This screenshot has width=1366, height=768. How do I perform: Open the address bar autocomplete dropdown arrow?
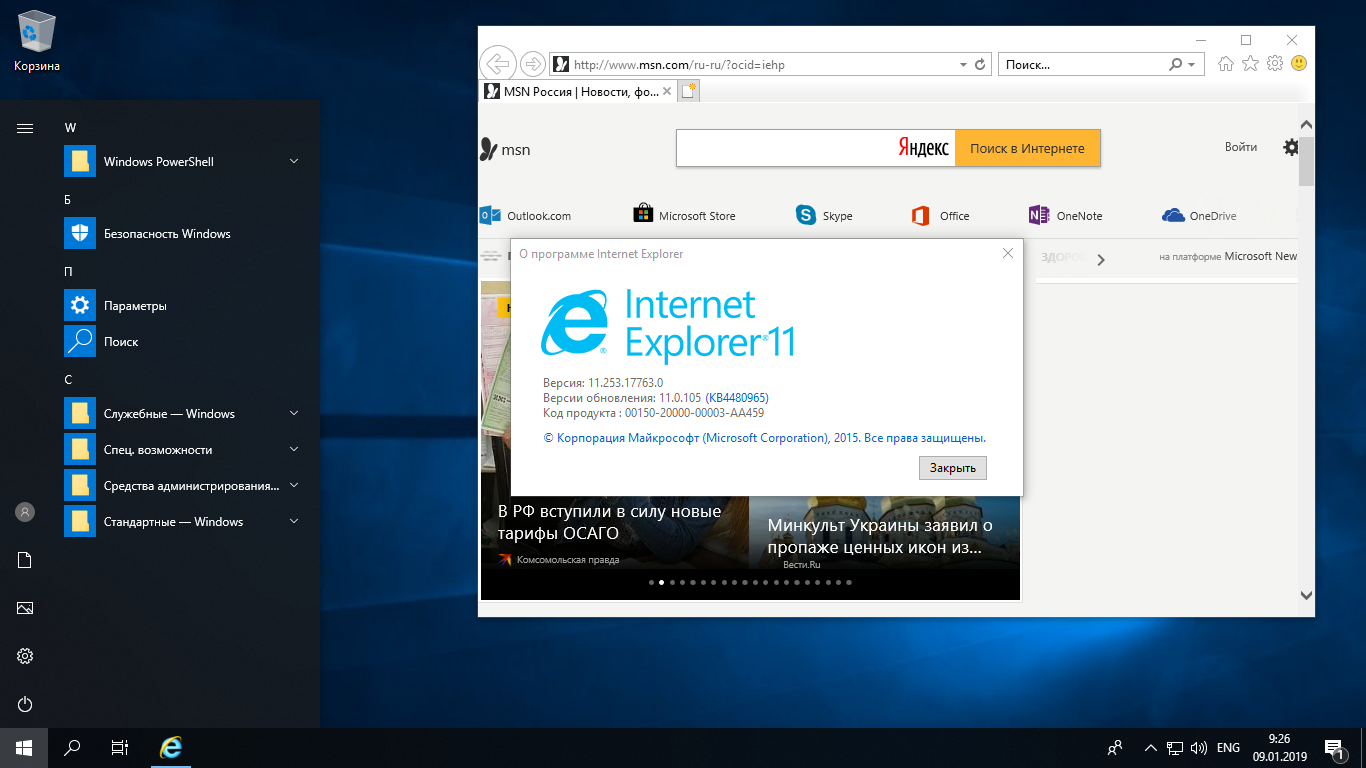point(964,65)
